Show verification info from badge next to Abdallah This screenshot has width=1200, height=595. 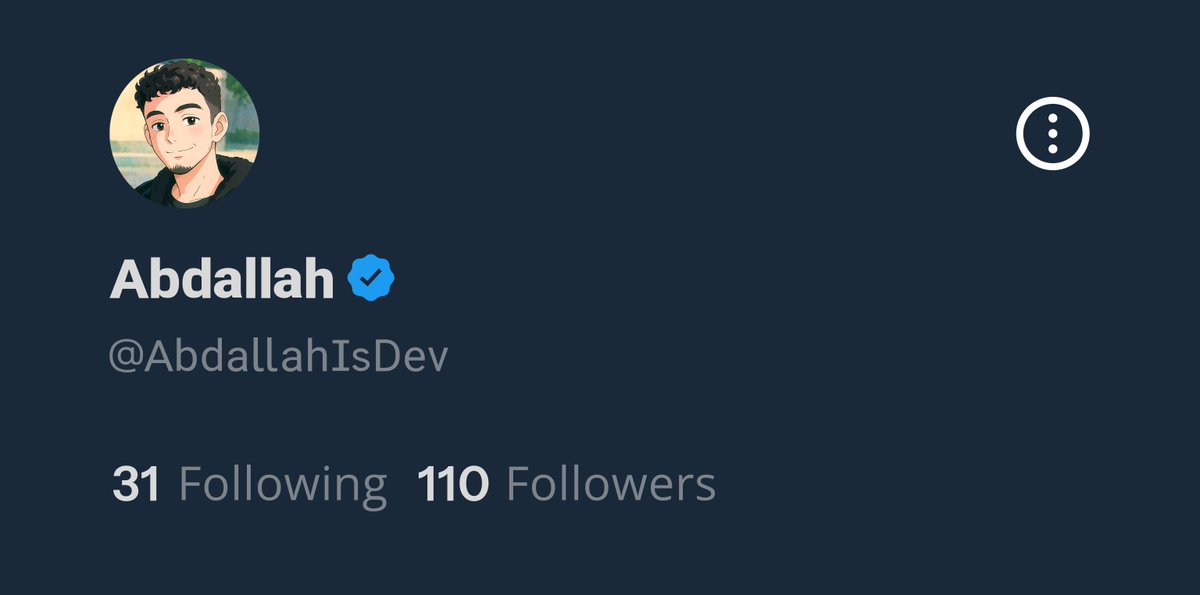pos(371,278)
